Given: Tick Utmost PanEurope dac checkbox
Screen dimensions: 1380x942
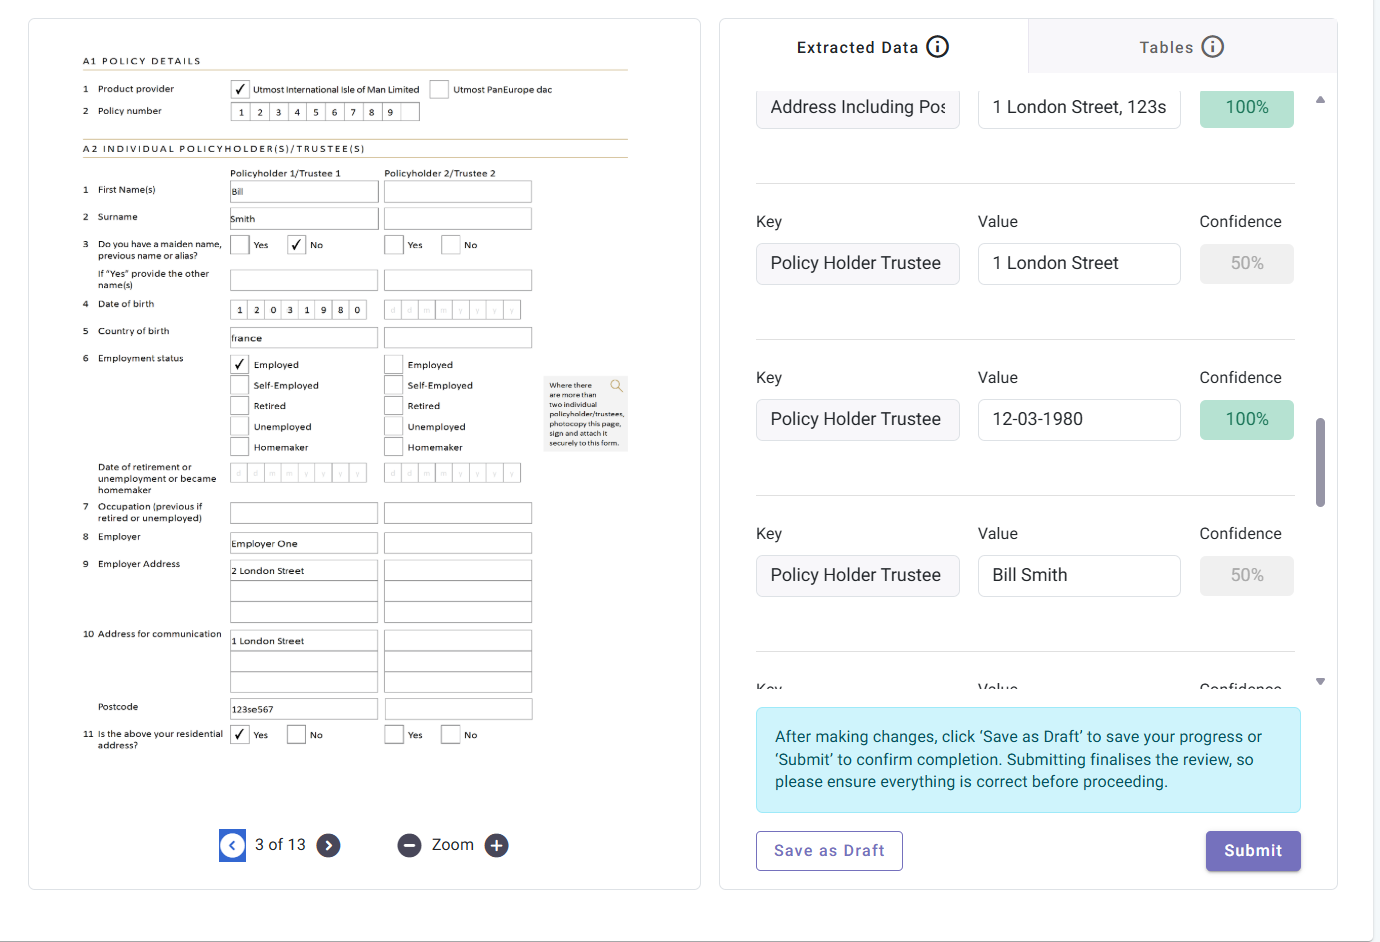Looking at the screenshot, I should pos(439,90).
